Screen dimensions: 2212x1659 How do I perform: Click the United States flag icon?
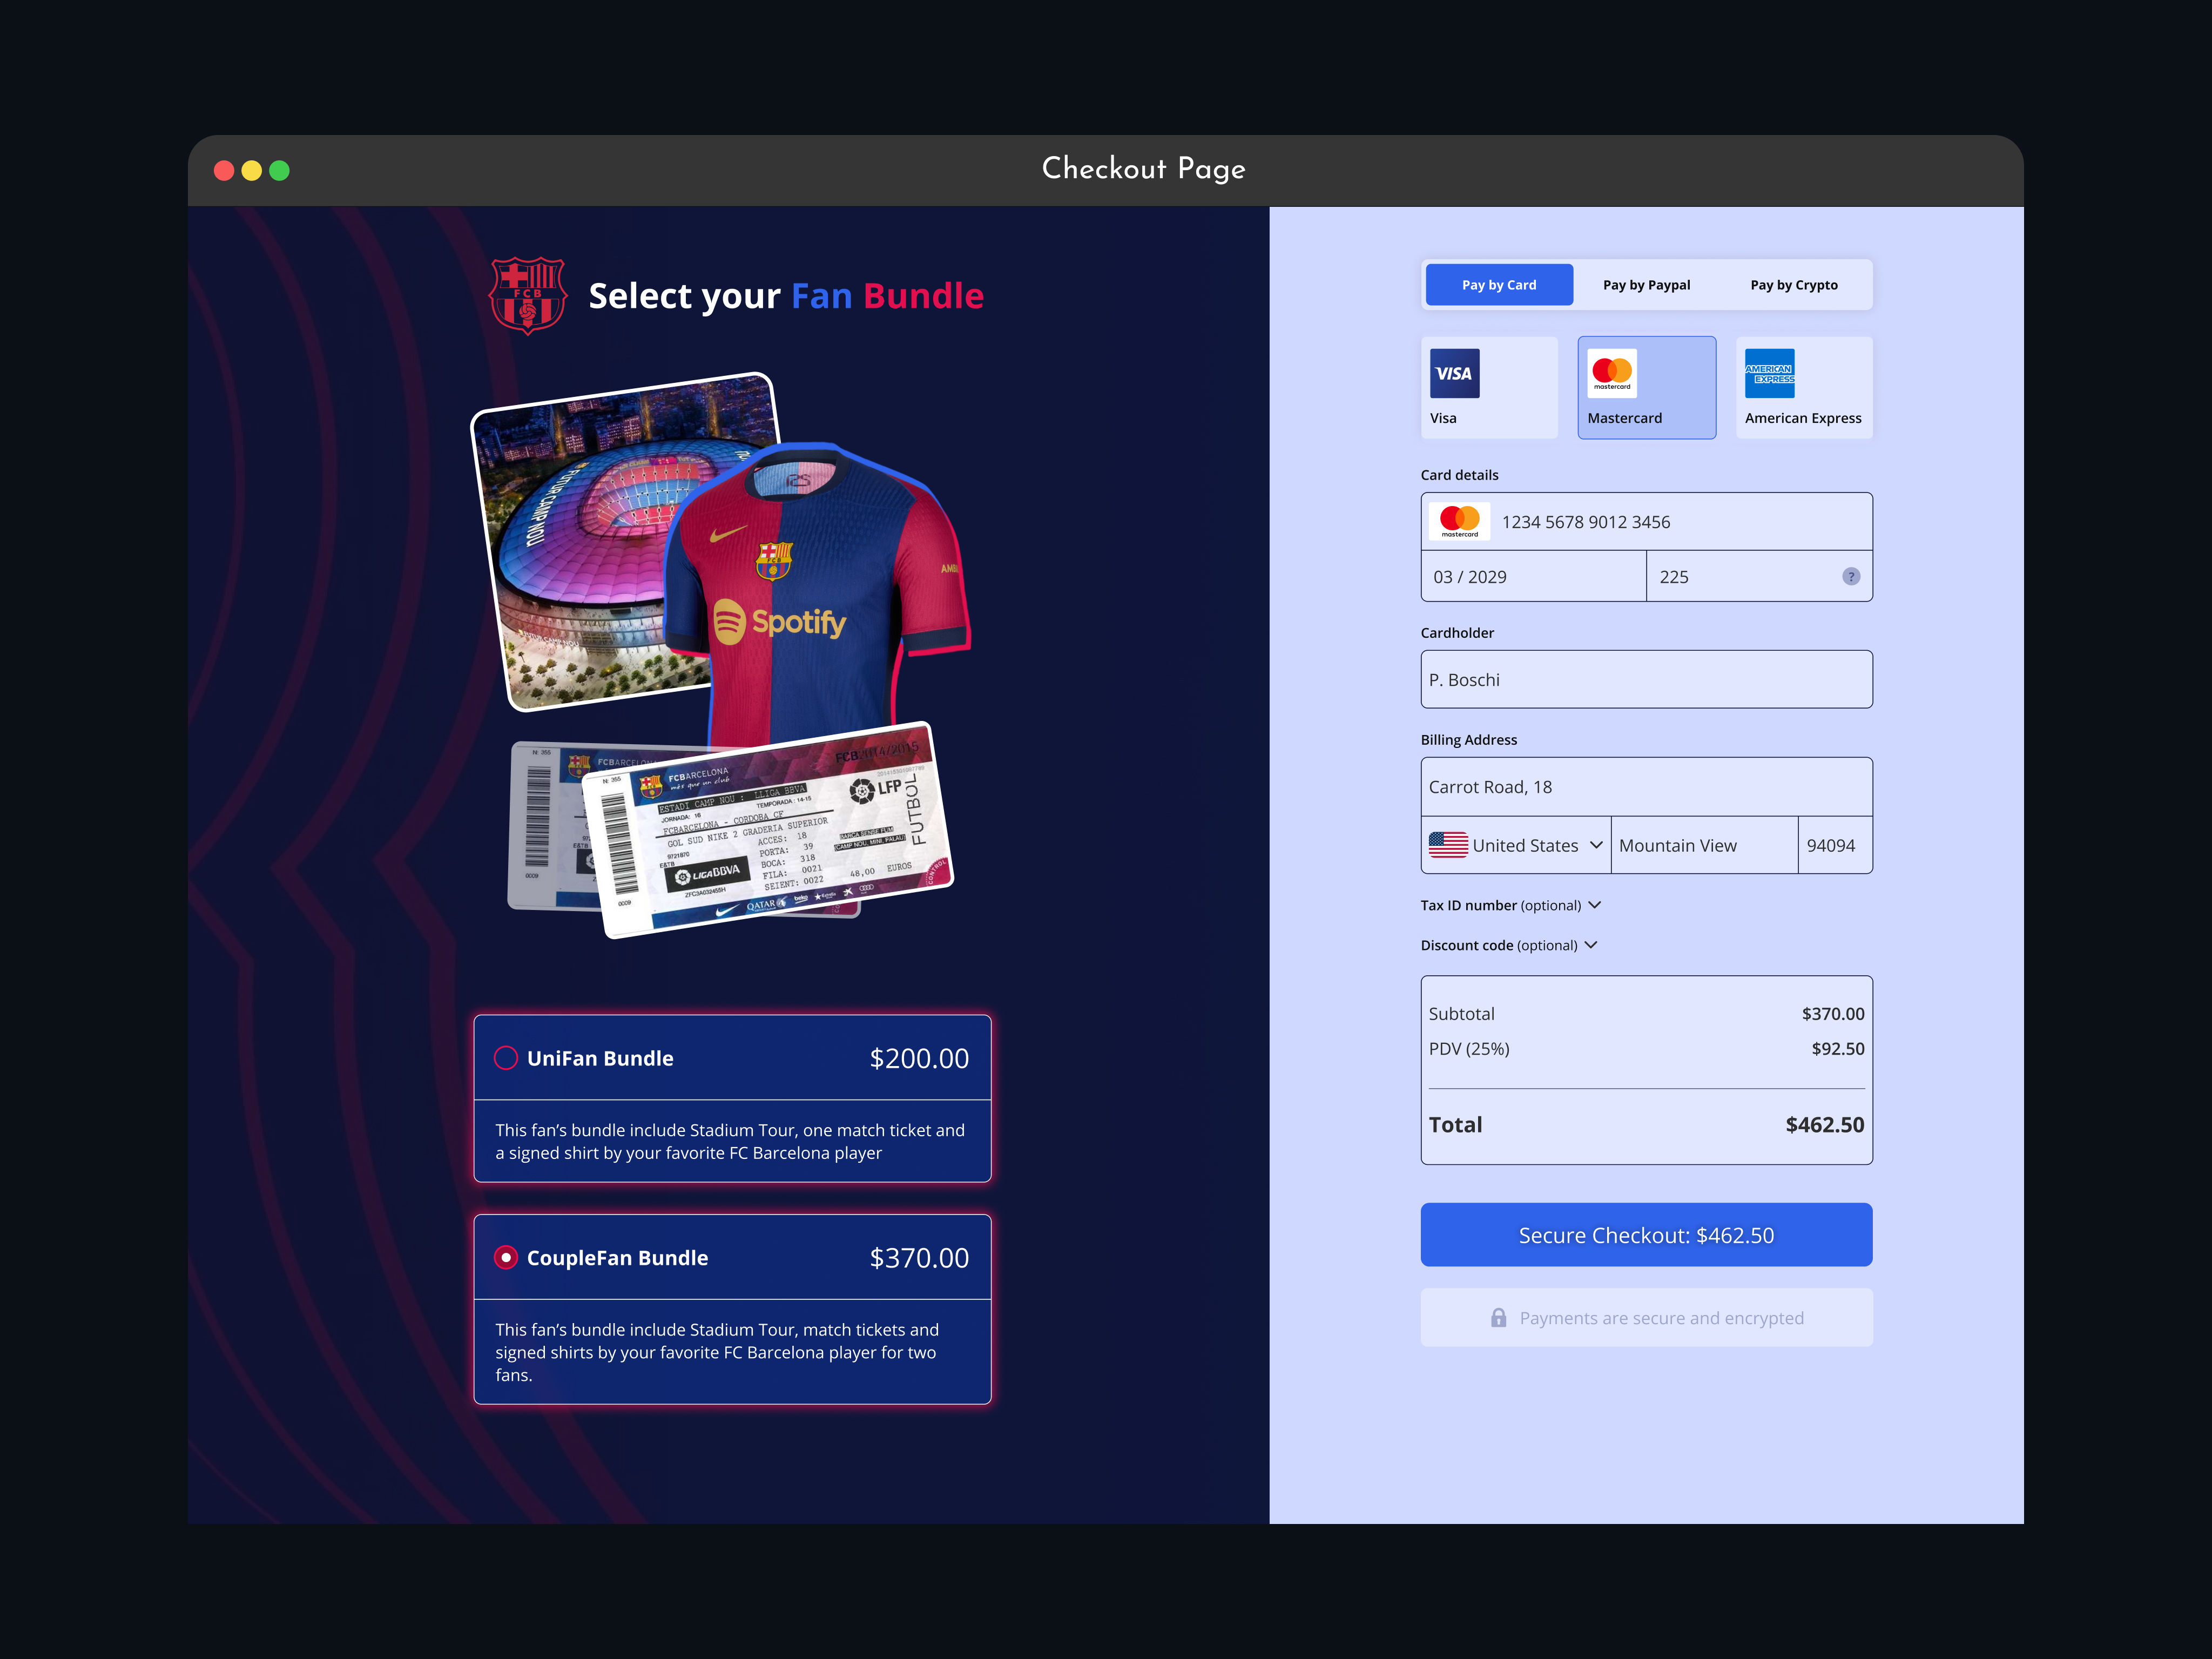point(1450,845)
